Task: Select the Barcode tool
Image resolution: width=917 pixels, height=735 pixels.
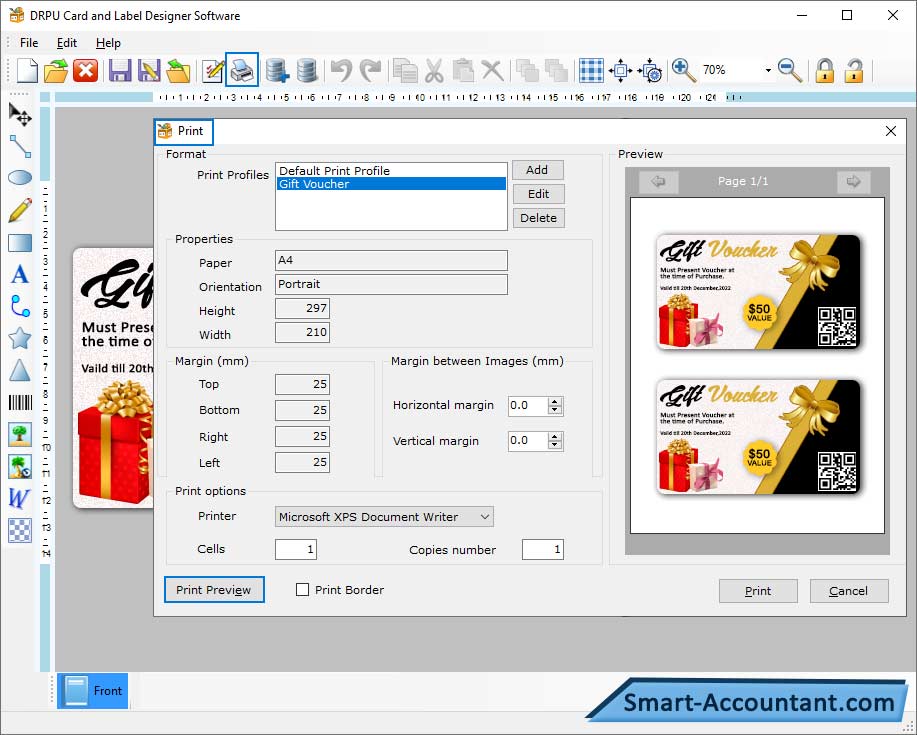Action: click(20, 402)
